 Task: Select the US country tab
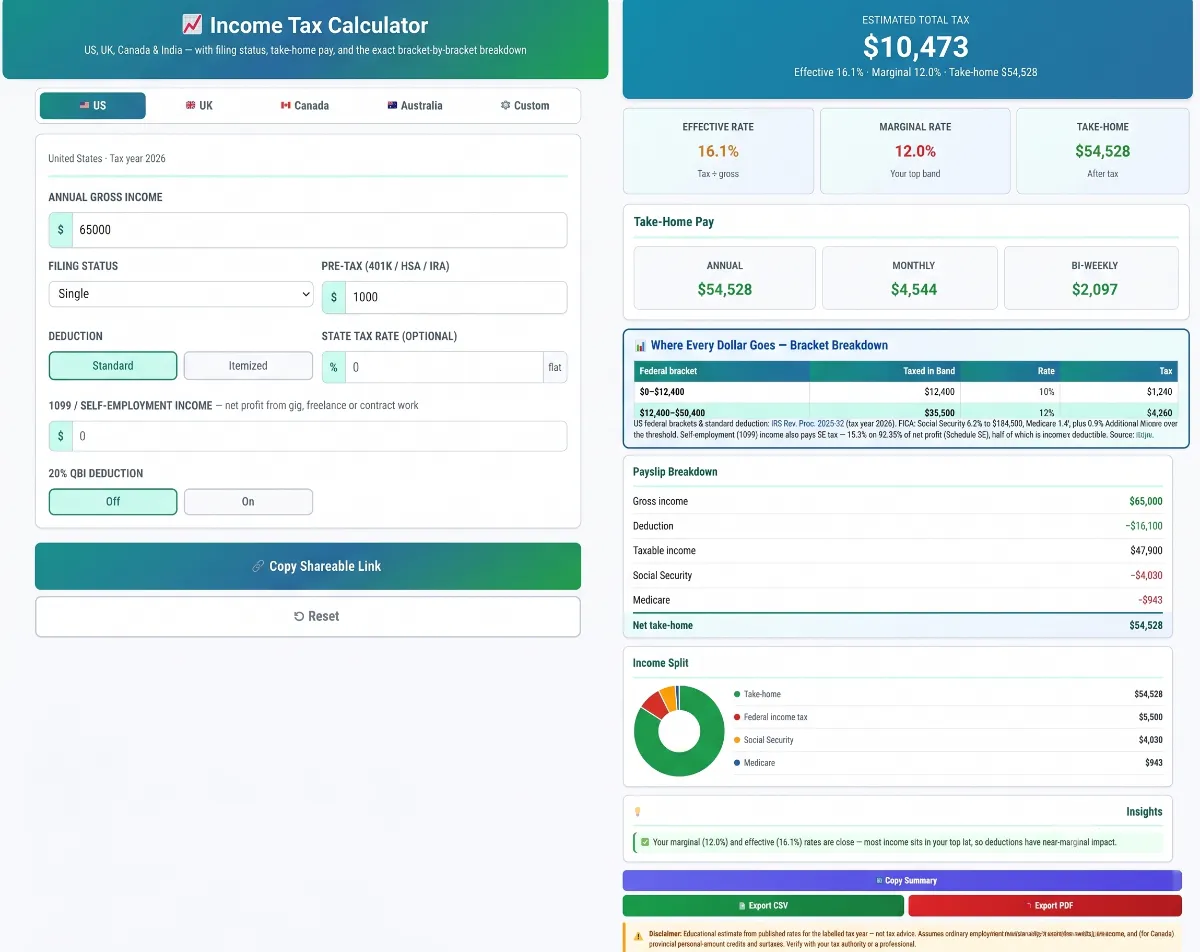pyautogui.click(x=93, y=105)
